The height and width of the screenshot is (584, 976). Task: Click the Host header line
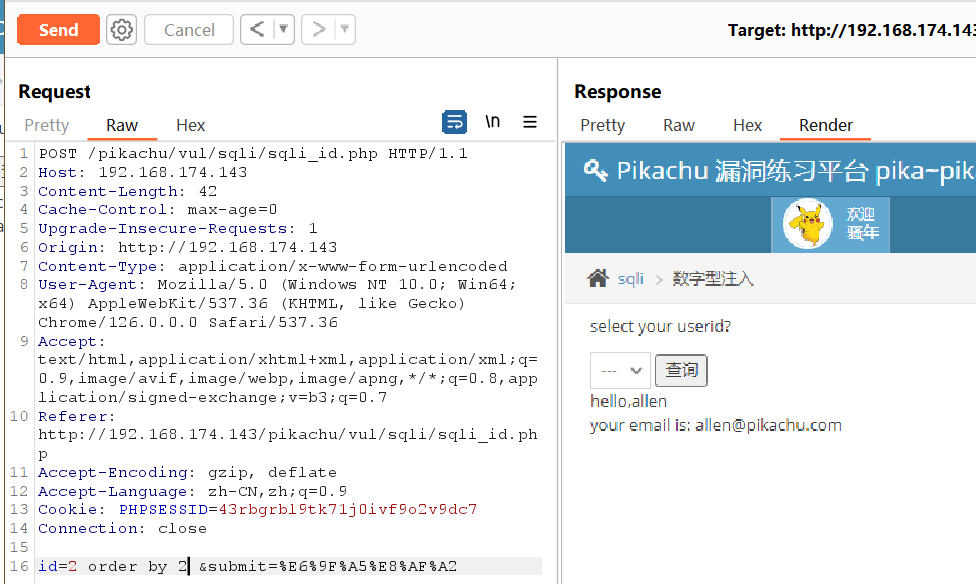[x=143, y=172]
